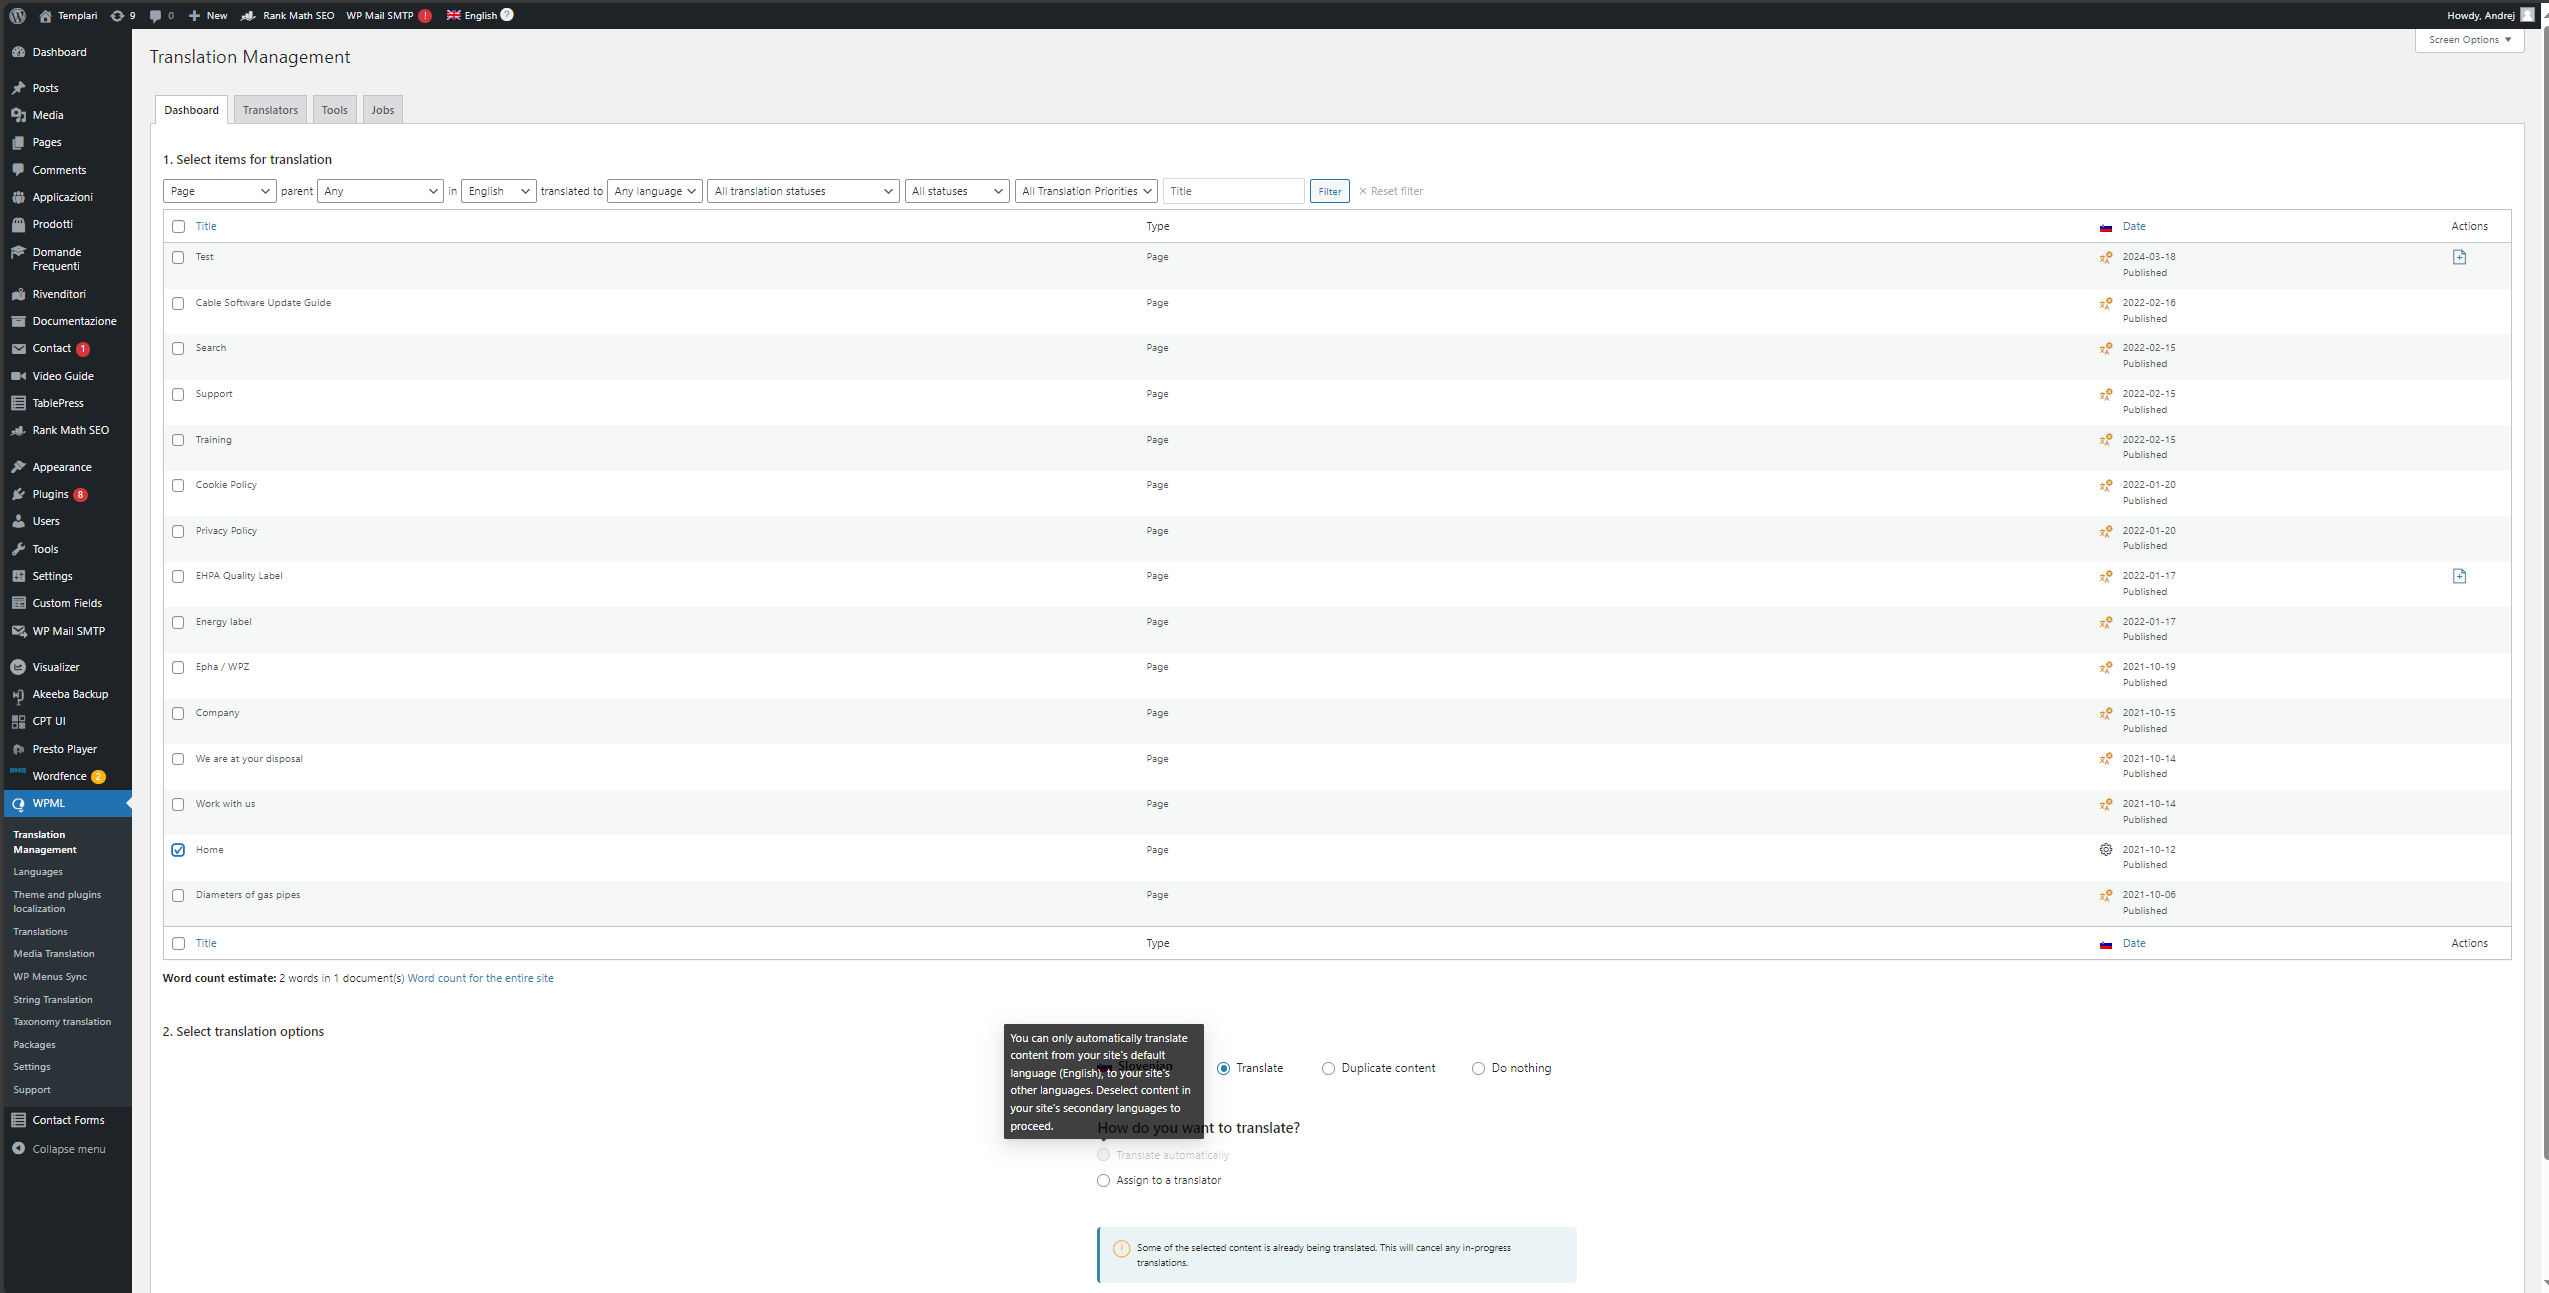Click the Howdy, Andrej user menu
2549x1293 pixels.
pos(2490,15)
